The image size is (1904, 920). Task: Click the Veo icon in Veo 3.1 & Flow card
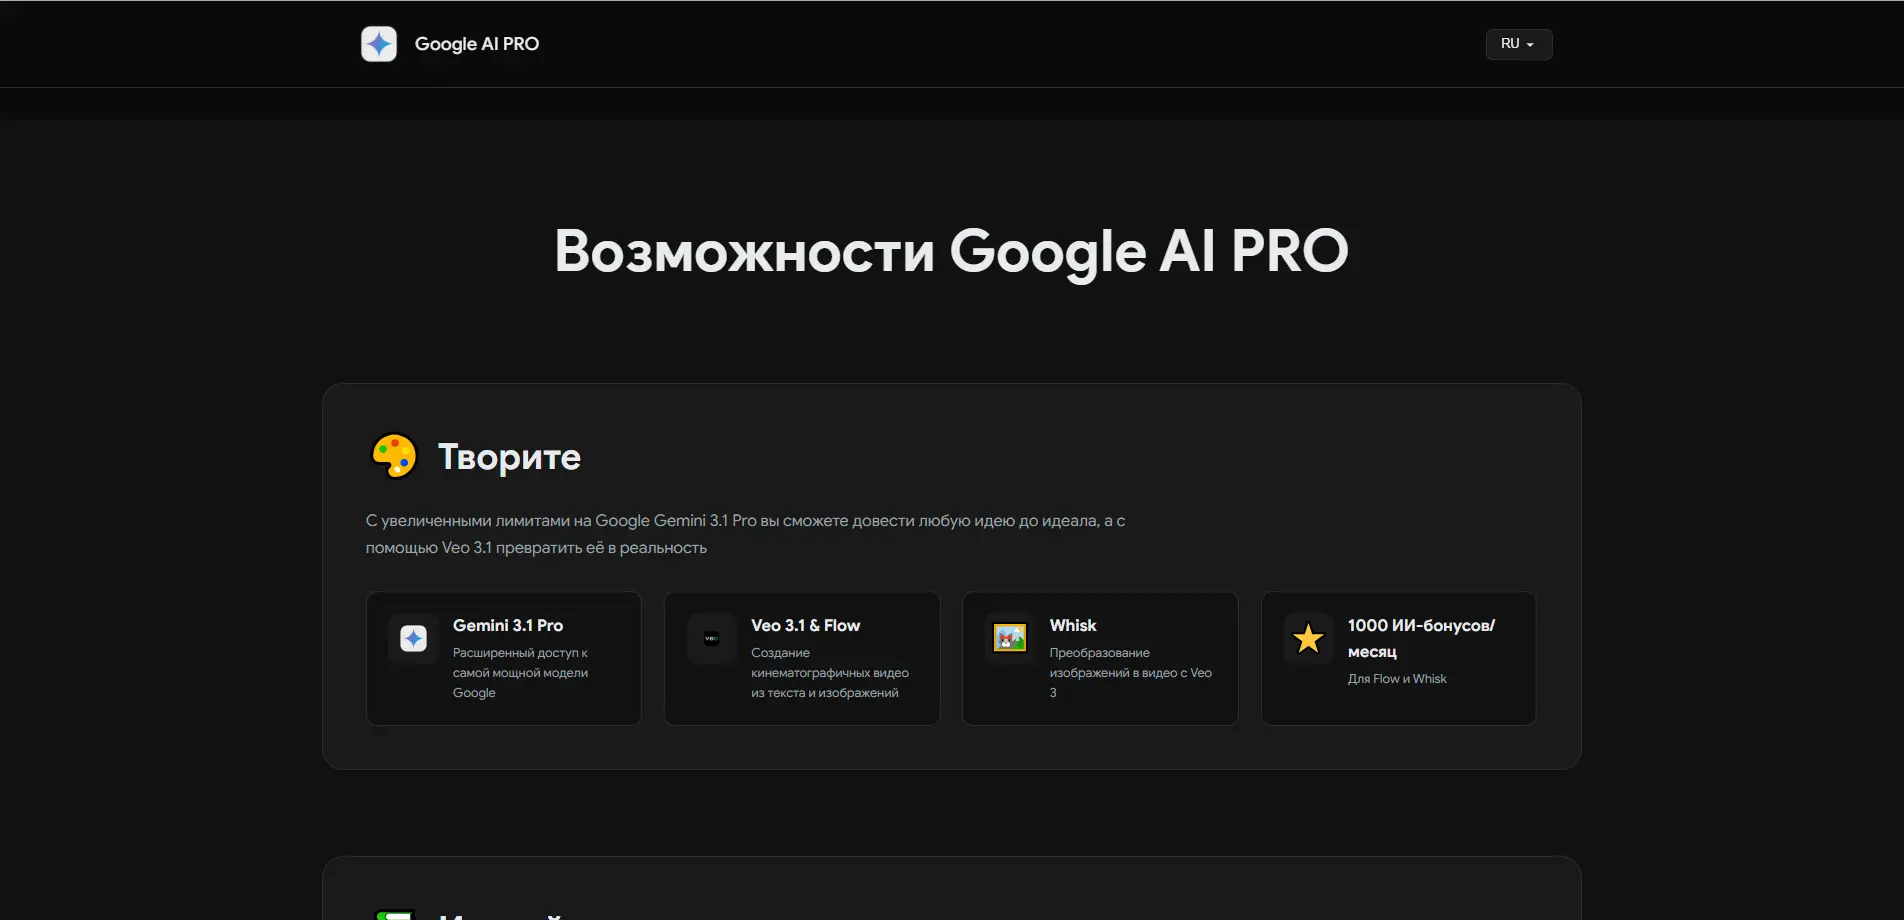pyautogui.click(x=712, y=638)
